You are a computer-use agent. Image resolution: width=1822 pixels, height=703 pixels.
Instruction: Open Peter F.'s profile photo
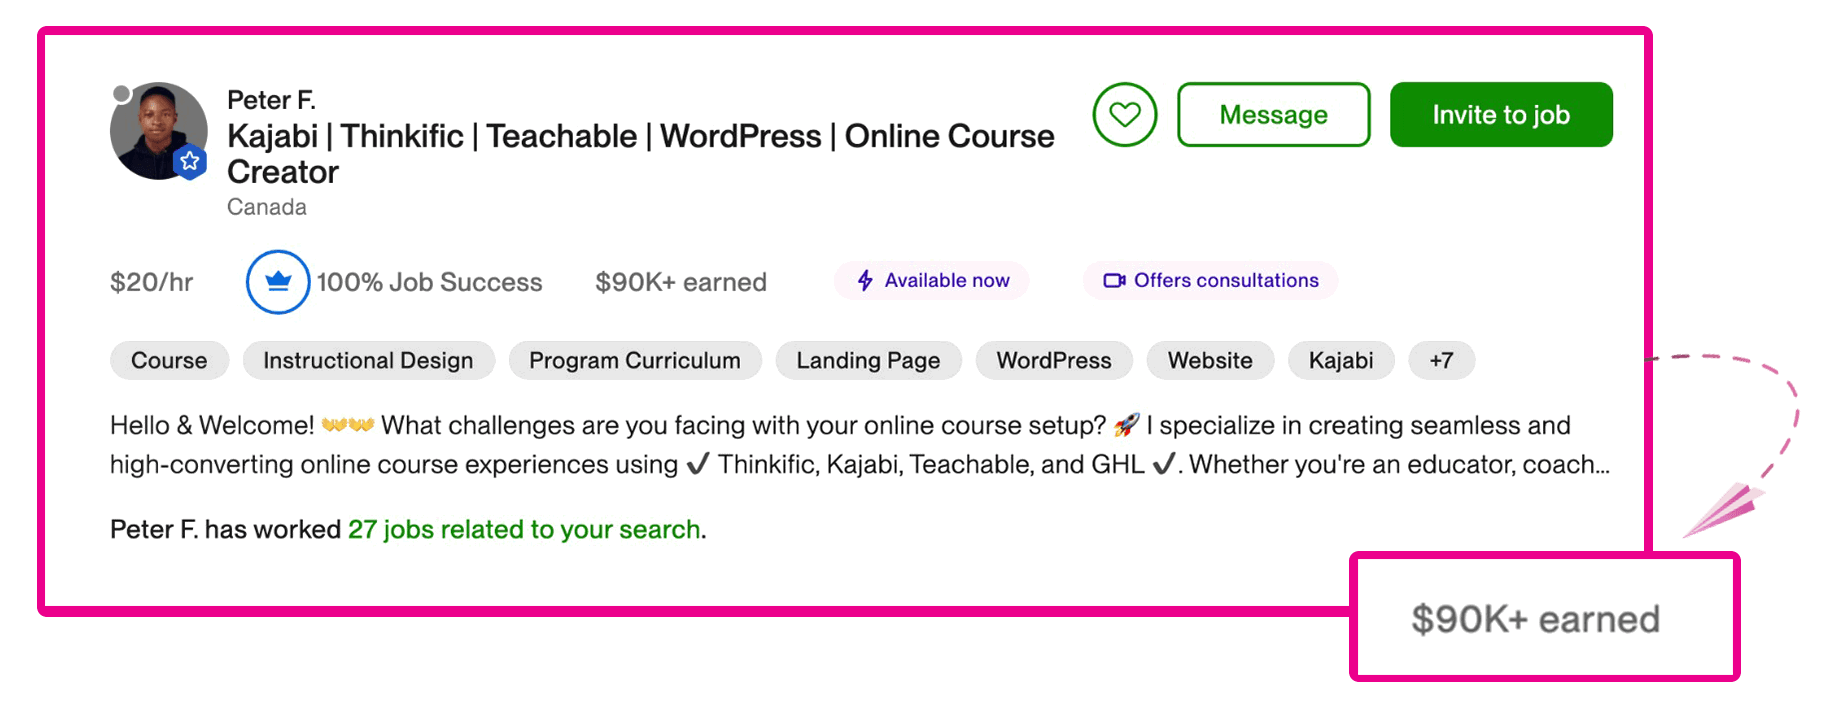pos(158,131)
